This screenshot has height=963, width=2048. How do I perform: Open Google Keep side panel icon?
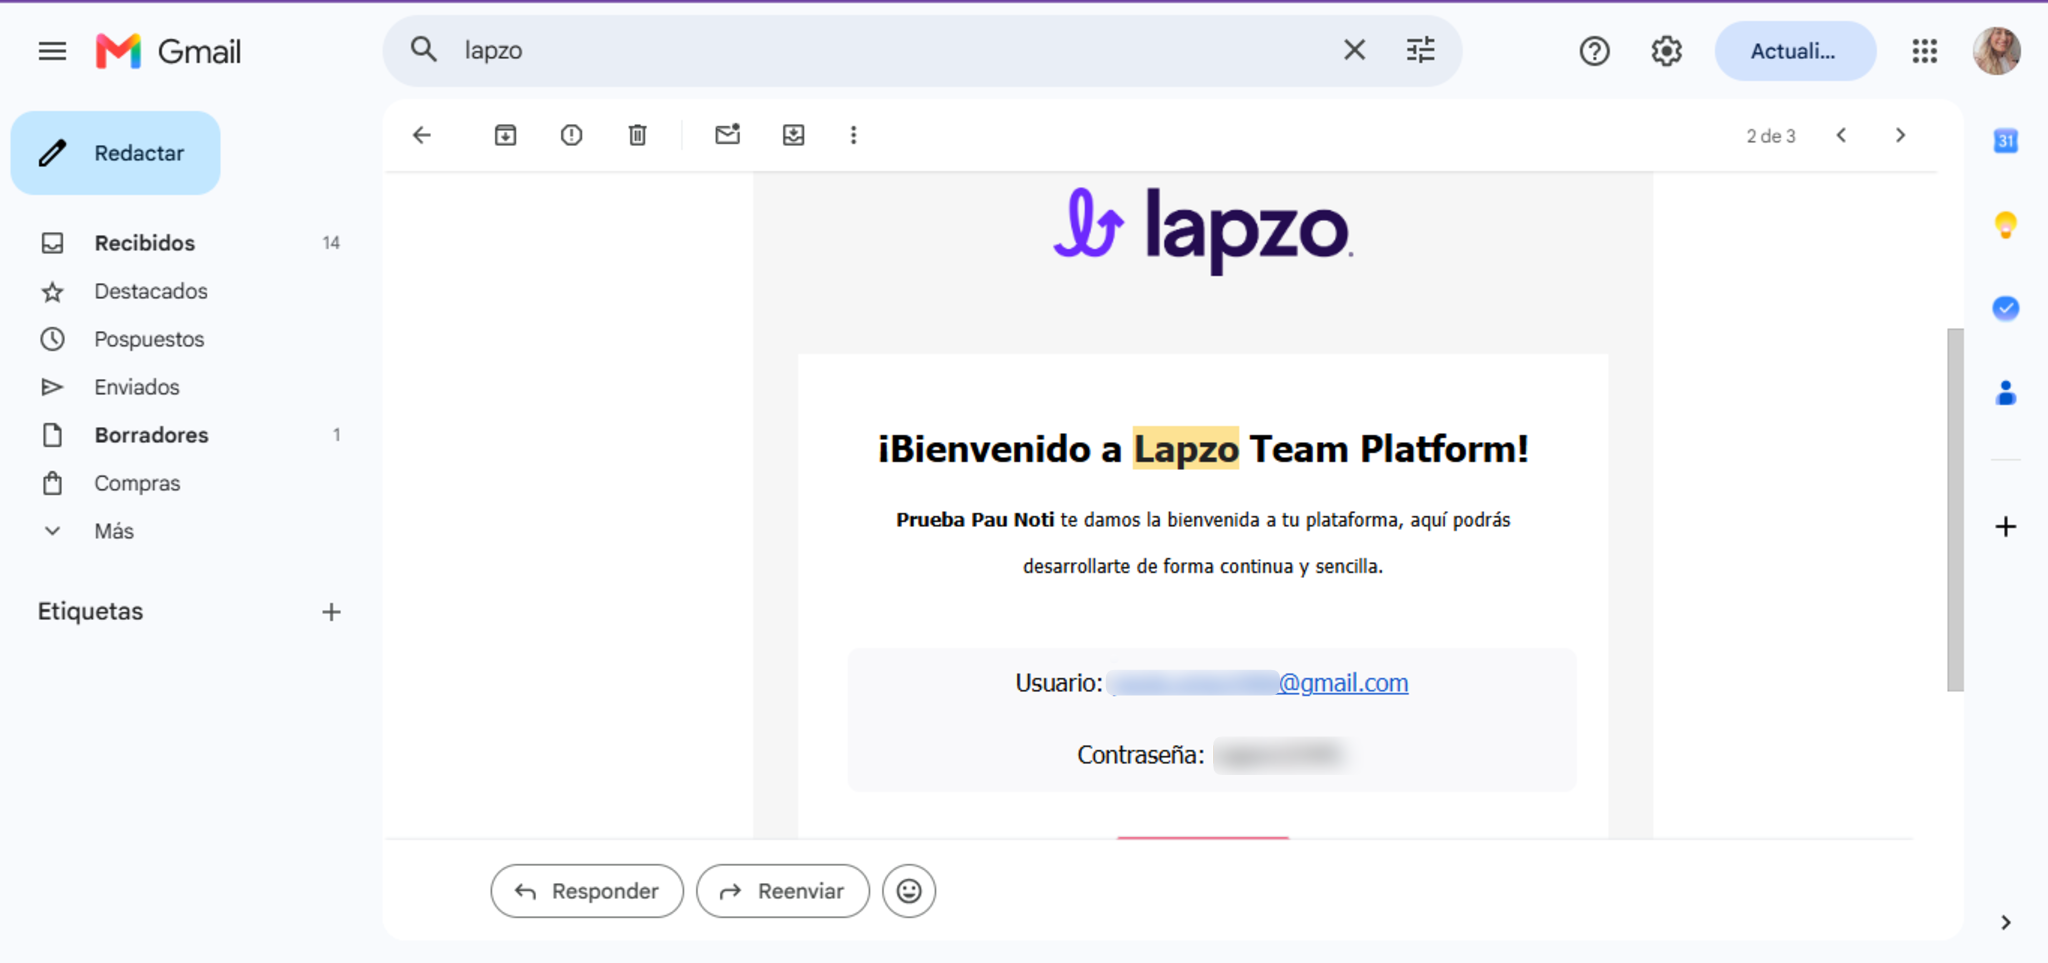pos(2005,225)
